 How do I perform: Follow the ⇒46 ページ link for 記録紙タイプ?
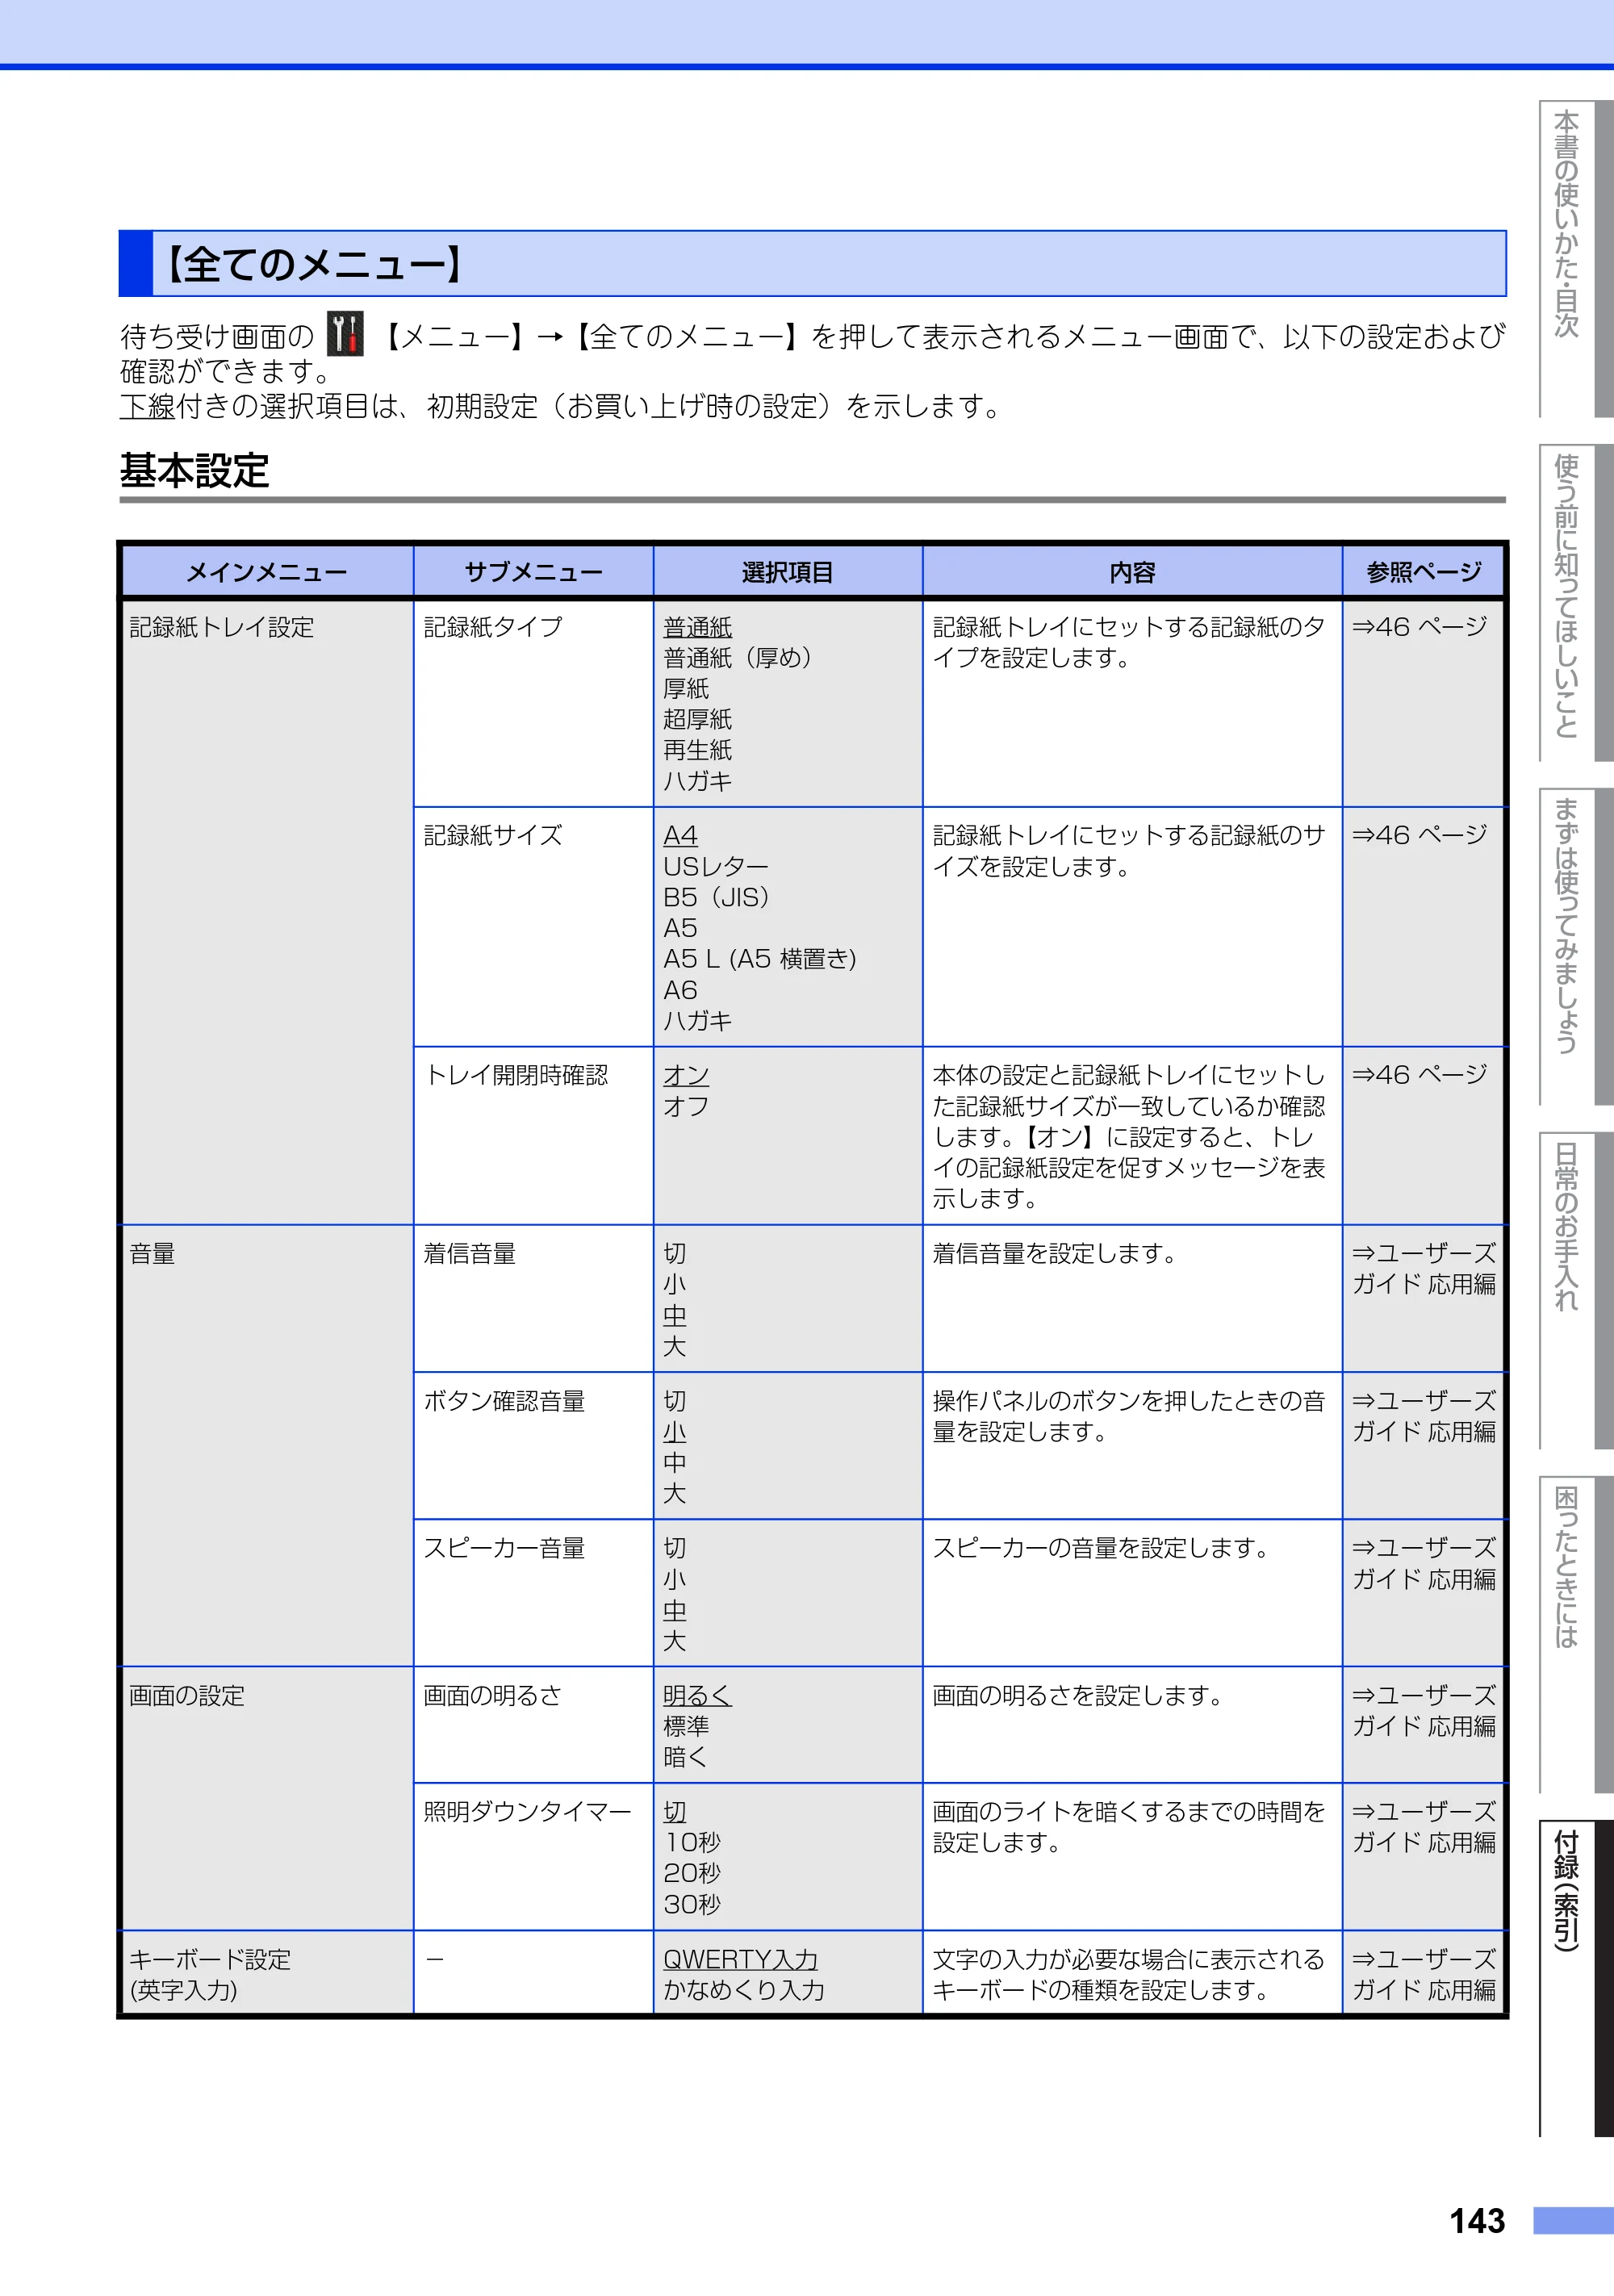coord(1420,627)
